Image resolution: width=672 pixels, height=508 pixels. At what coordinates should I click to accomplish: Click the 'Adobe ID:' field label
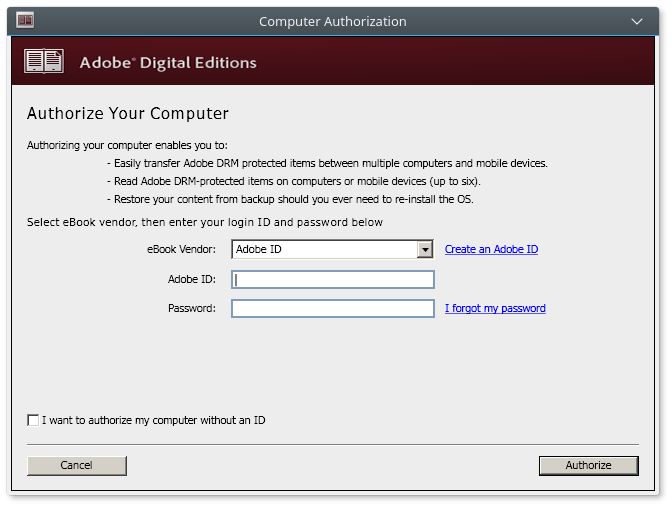[x=191, y=279]
